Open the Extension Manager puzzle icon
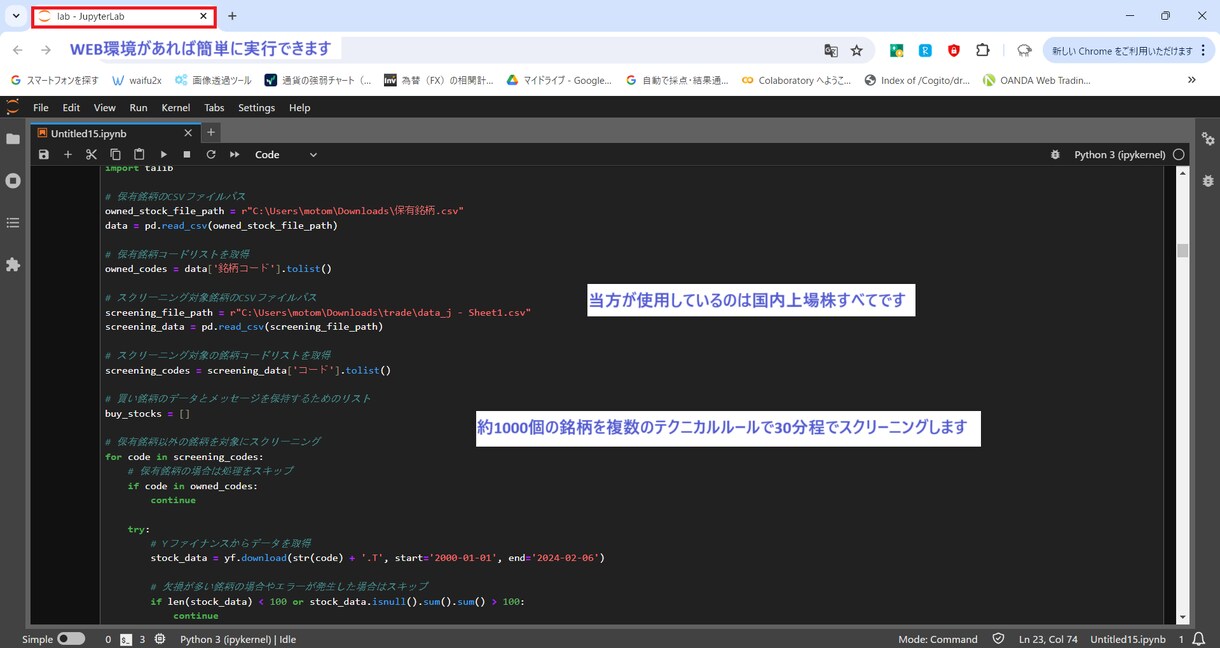The image size is (1220, 648). (x=13, y=265)
